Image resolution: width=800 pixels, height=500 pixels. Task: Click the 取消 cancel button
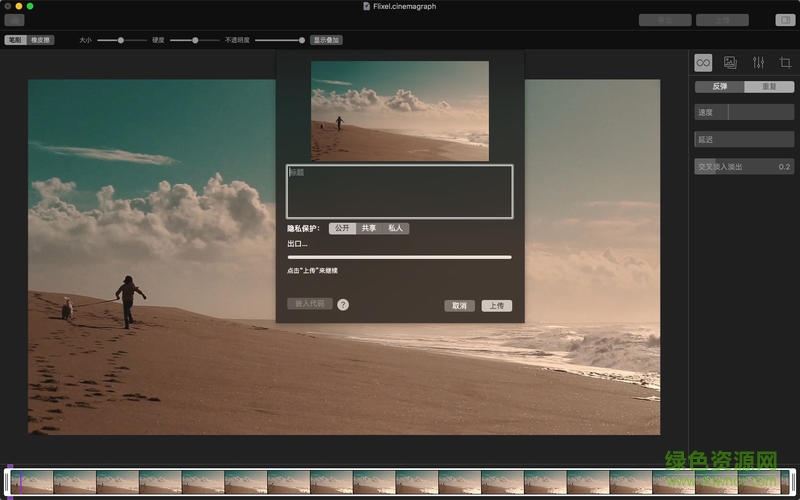tap(459, 306)
